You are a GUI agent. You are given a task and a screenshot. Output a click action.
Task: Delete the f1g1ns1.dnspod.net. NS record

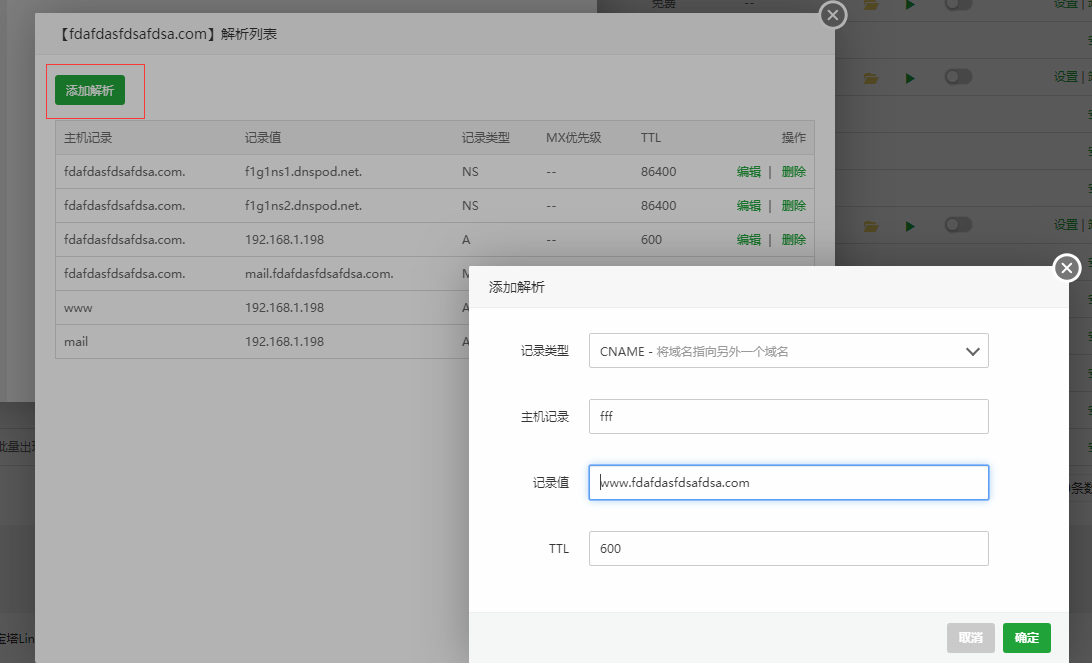click(x=794, y=172)
